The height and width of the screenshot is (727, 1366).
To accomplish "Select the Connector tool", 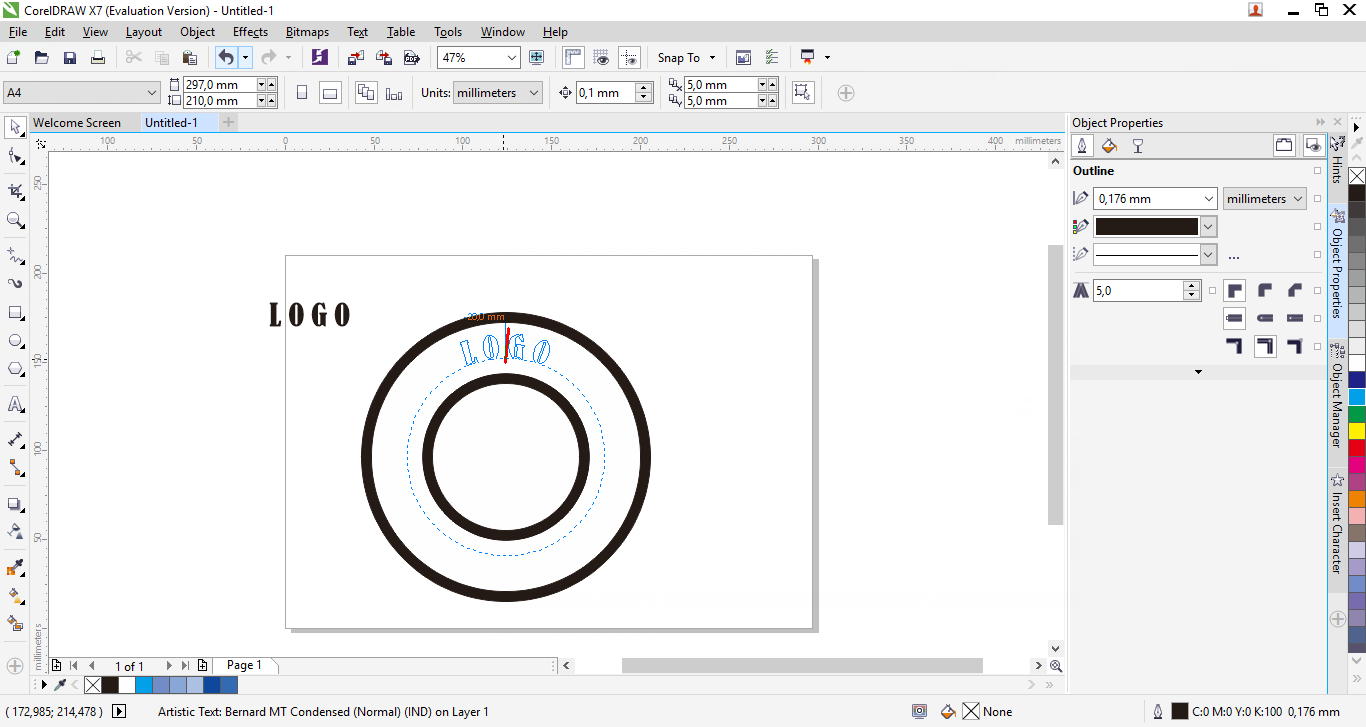I will point(15,467).
